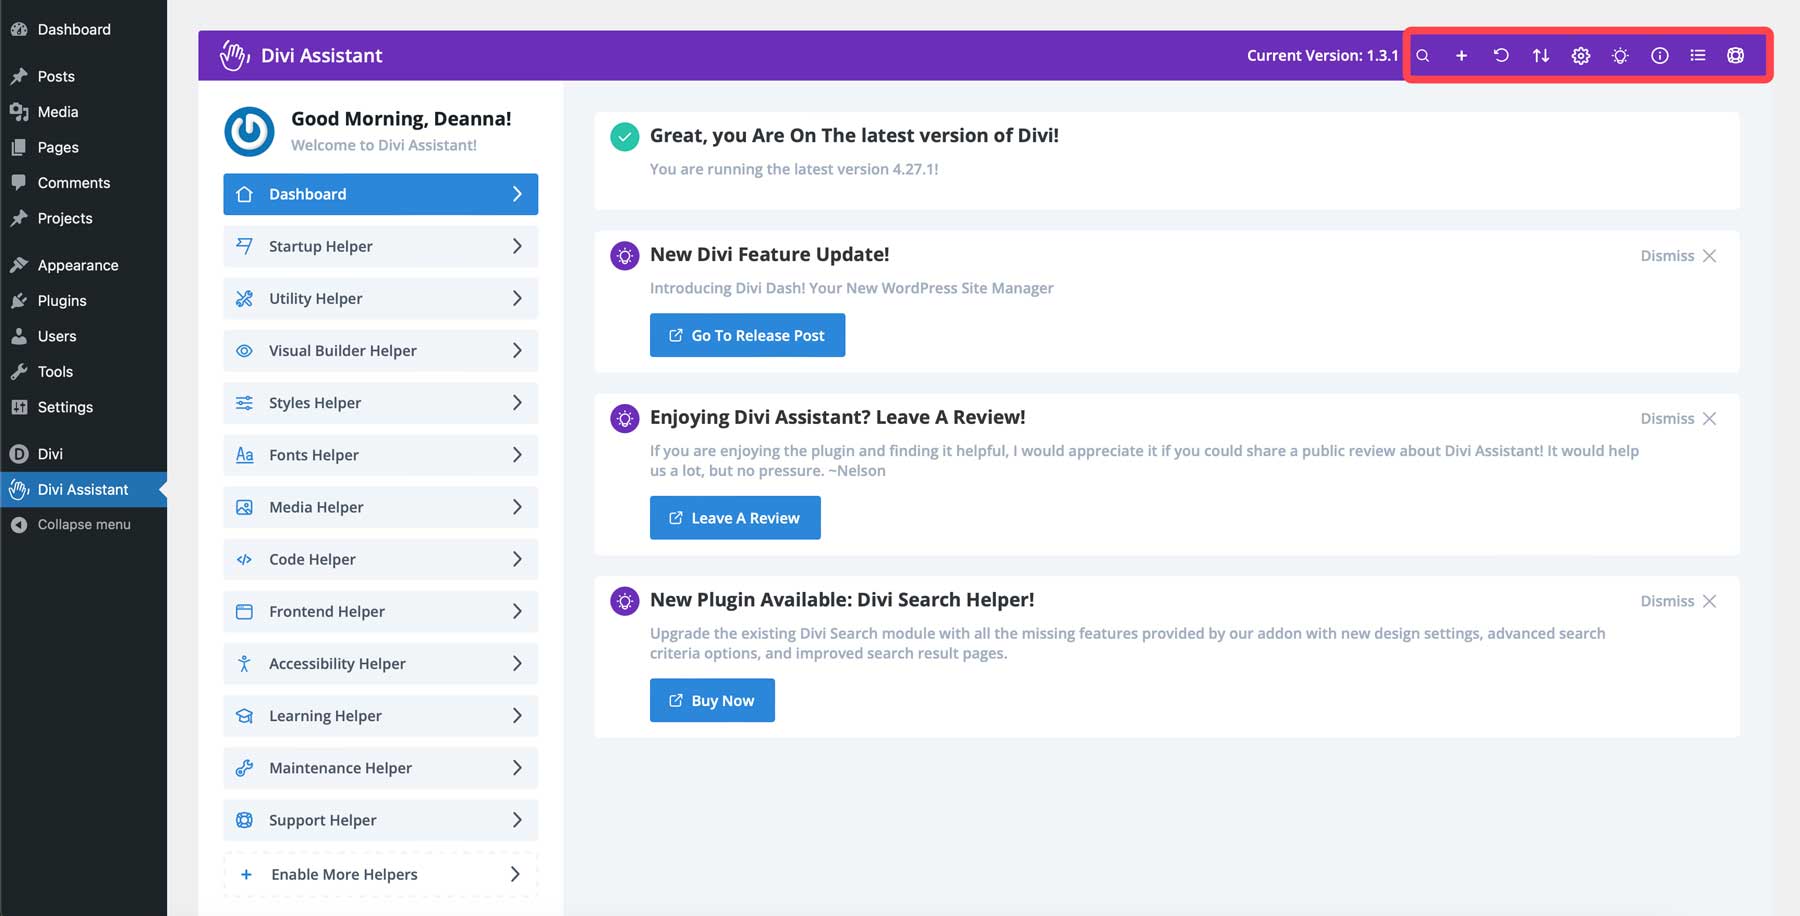
Task: Open the settings gear in the purple header
Action: click(x=1580, y=55)
